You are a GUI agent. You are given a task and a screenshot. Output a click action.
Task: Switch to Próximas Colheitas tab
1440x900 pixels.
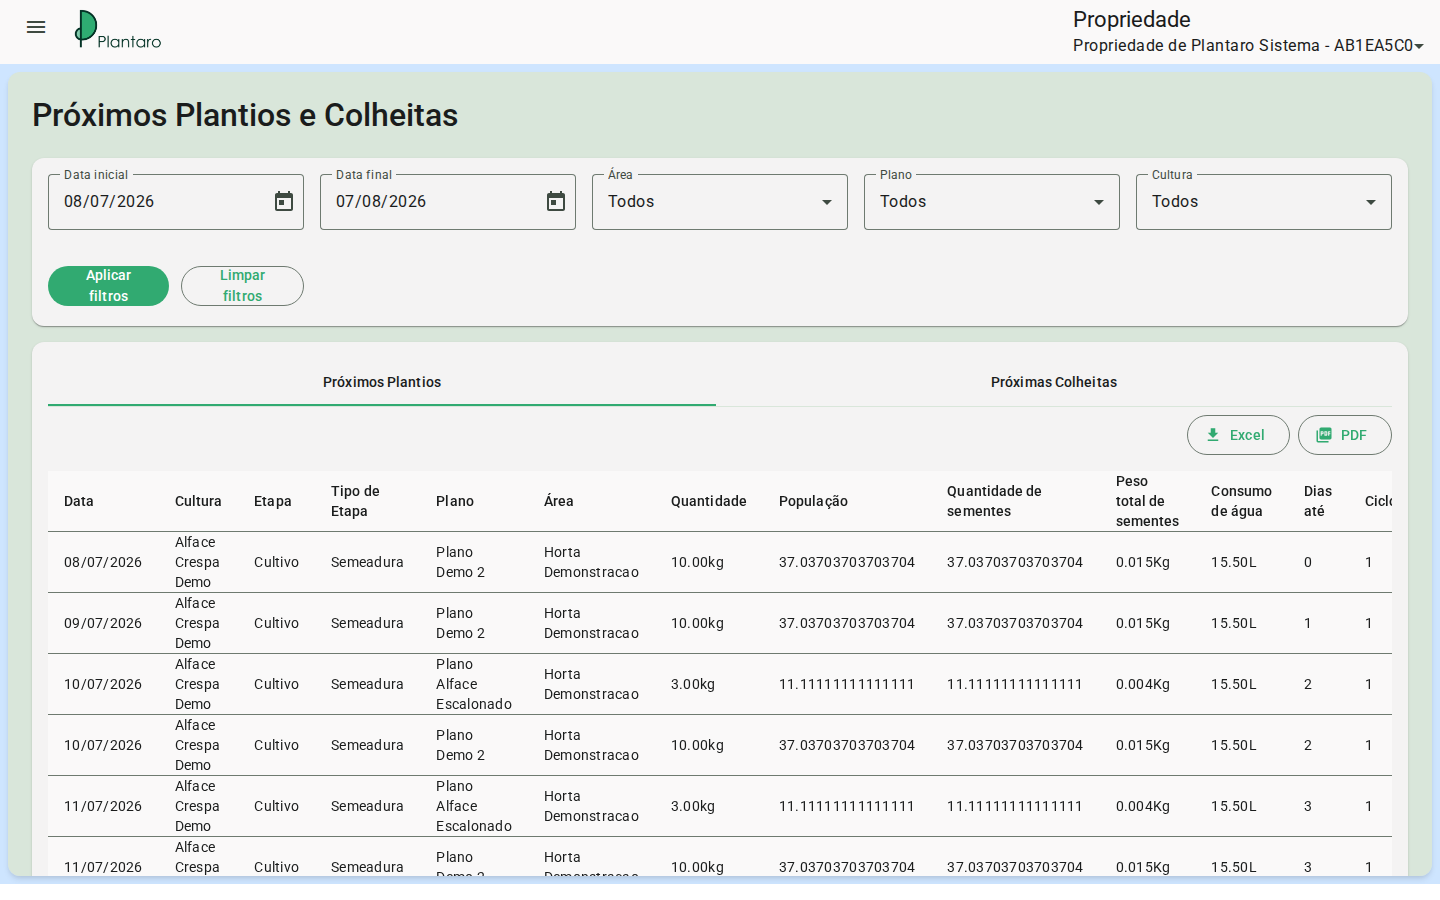coord(1054,382)
